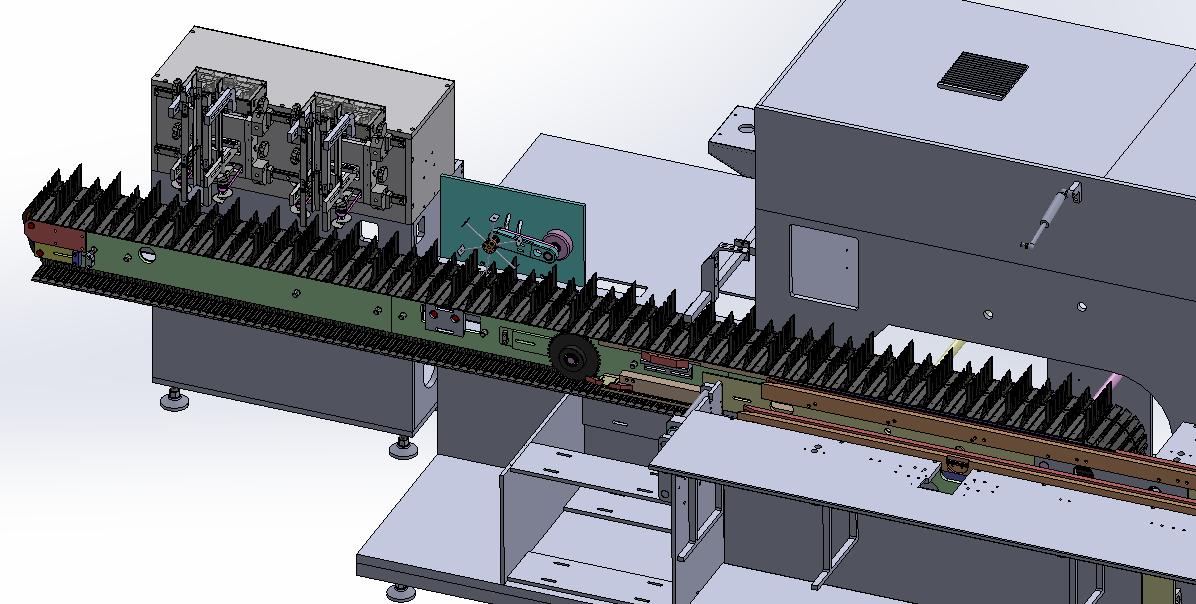Select the leveling foot under the bottom frame
This screenshot has width=1196, height=604.
click(x=402, y=591)
